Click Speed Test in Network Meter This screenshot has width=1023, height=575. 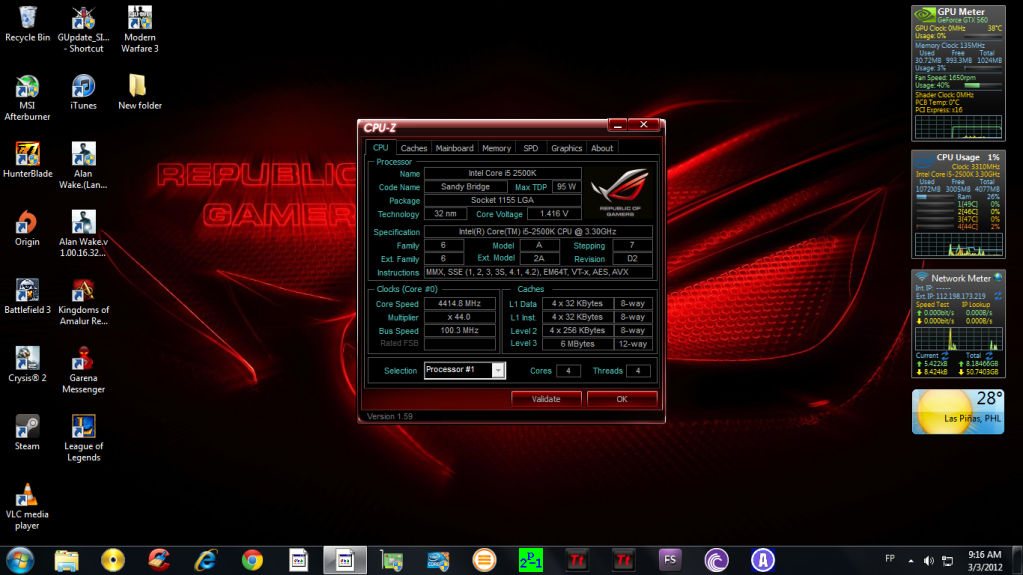tap(932, 305)
